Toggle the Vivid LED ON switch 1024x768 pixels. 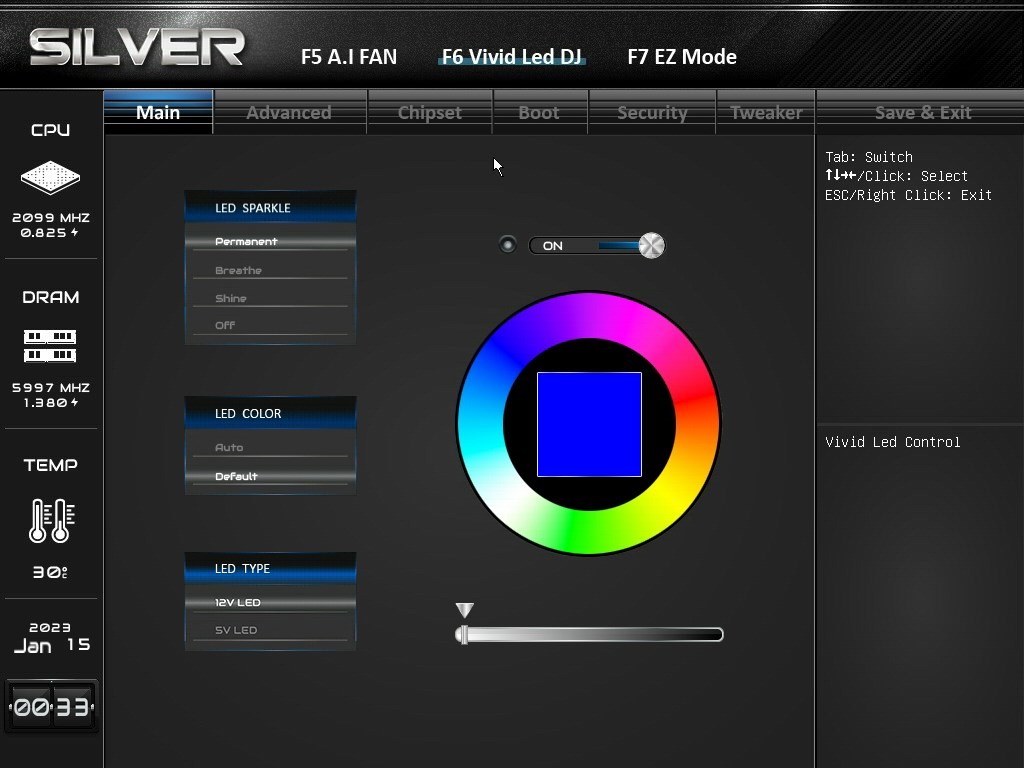point(597,246)
